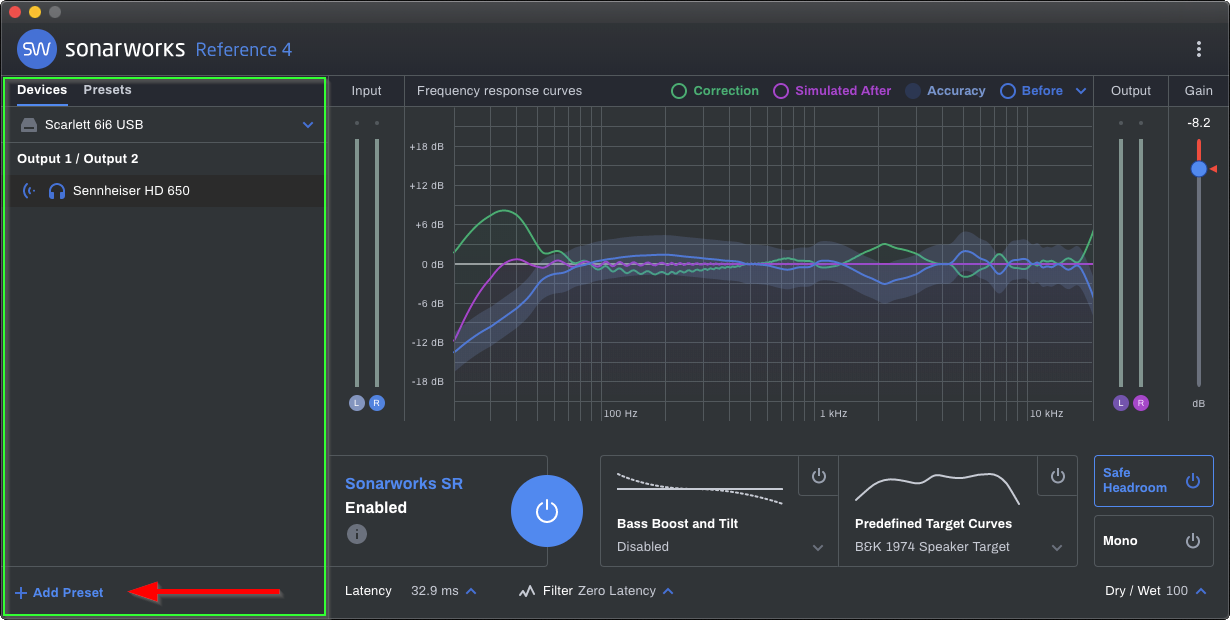Switch to the Devices tab

coord(42,90)
